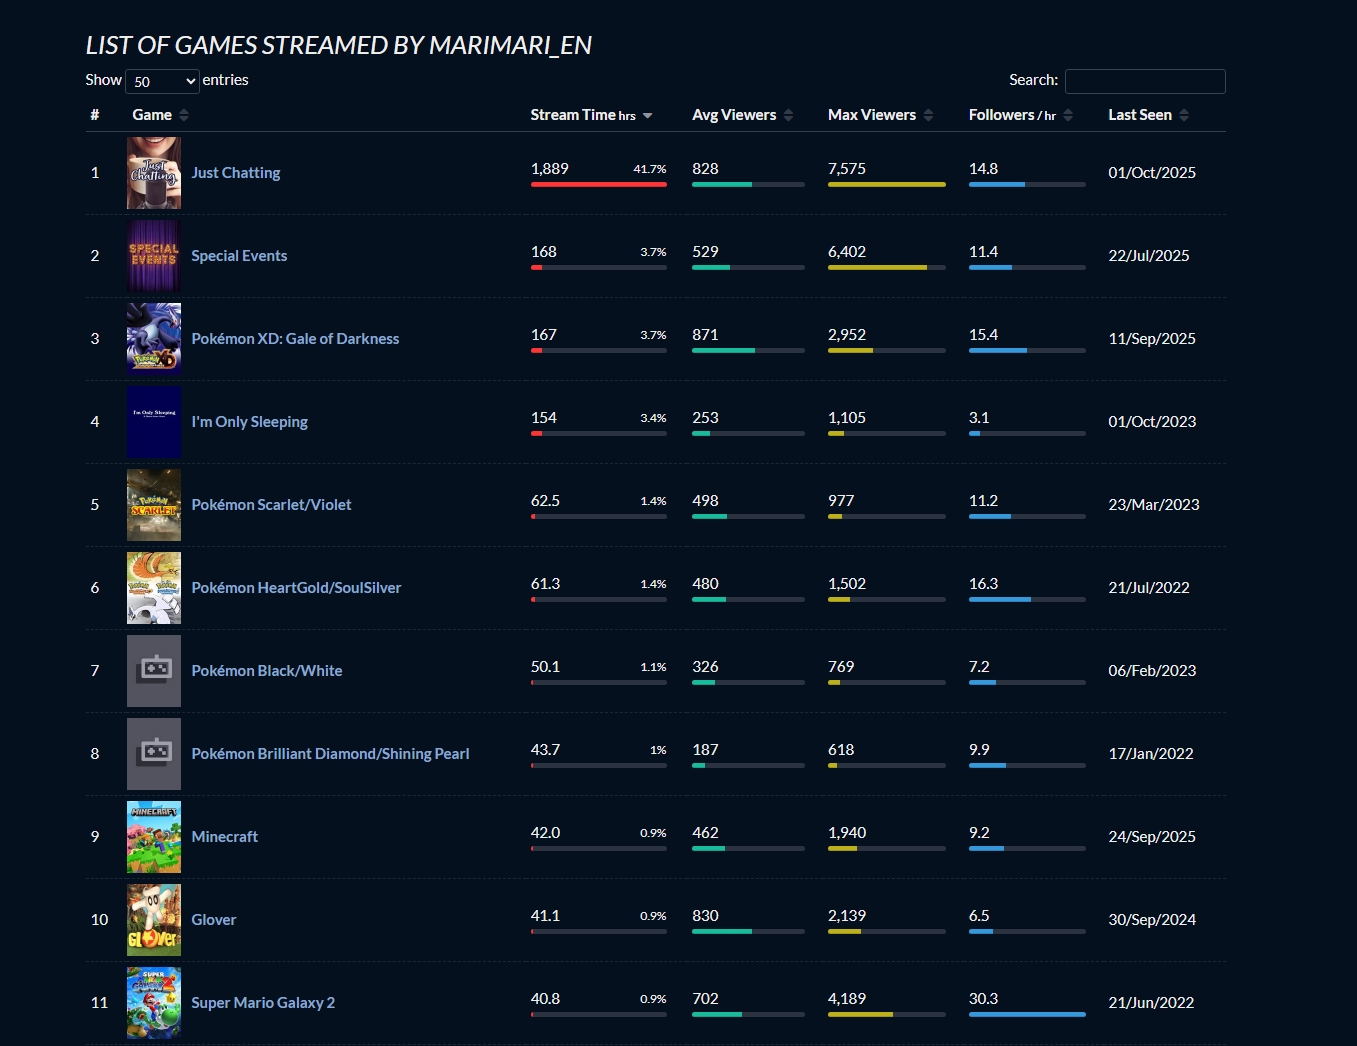This screenshot has width=1357, height=1046.
Task: Click the 830 avg viewers for Glover
Action: click(705, 916)
